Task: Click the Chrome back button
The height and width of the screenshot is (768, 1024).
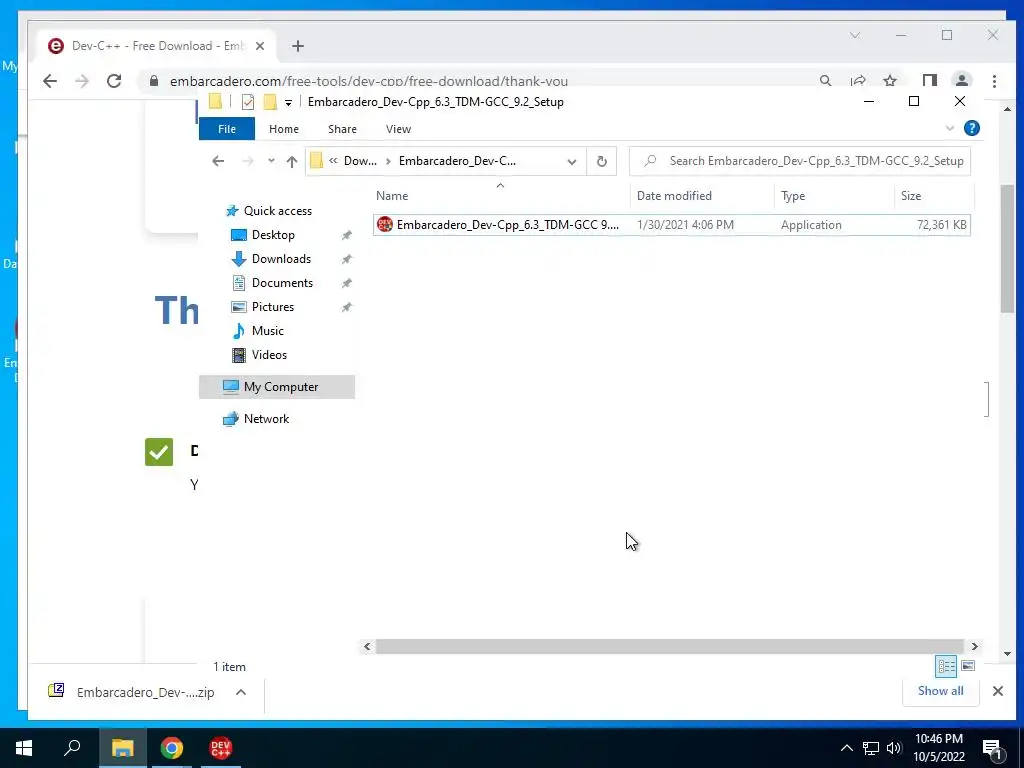Action: pos(50,81)
